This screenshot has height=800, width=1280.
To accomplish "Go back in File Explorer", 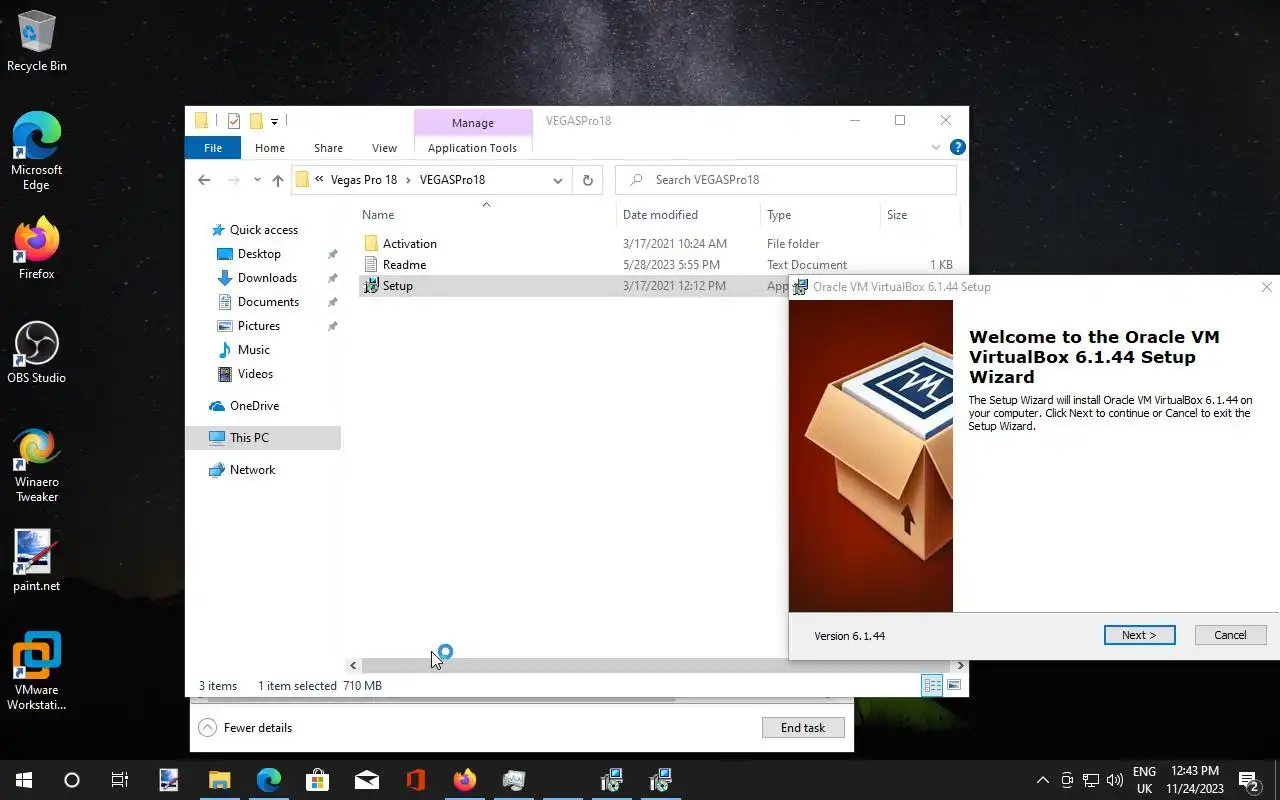I will coord(204,180).
